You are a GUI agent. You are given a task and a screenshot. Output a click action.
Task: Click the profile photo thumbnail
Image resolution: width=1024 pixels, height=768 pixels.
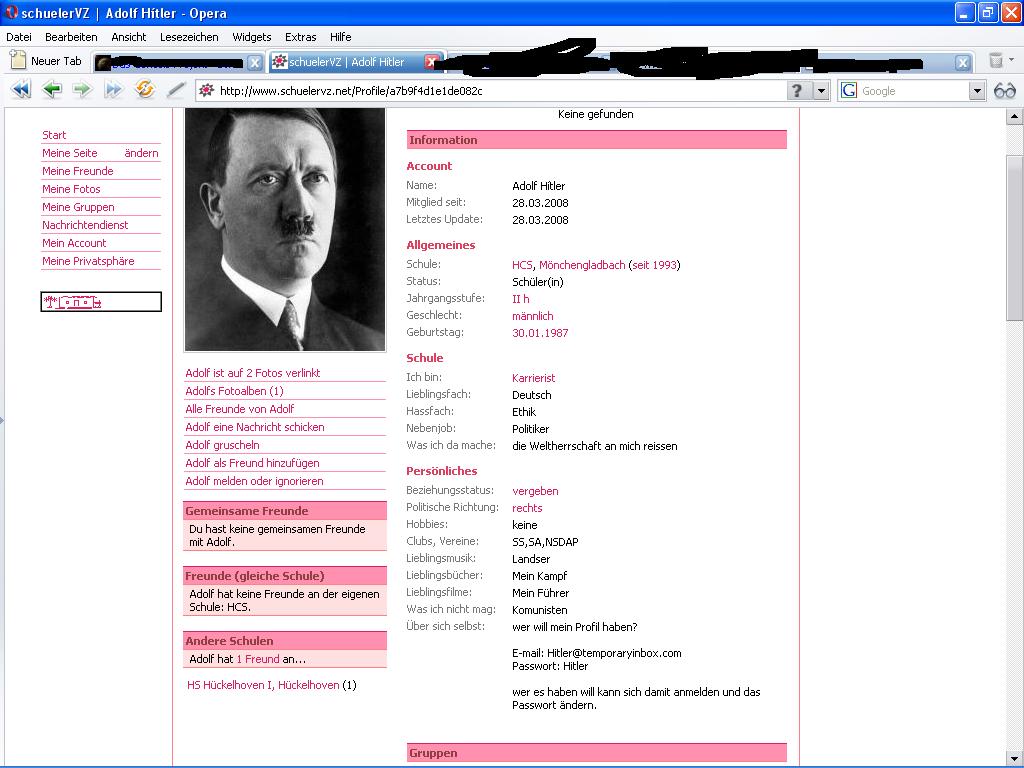[x=285, y=229]
